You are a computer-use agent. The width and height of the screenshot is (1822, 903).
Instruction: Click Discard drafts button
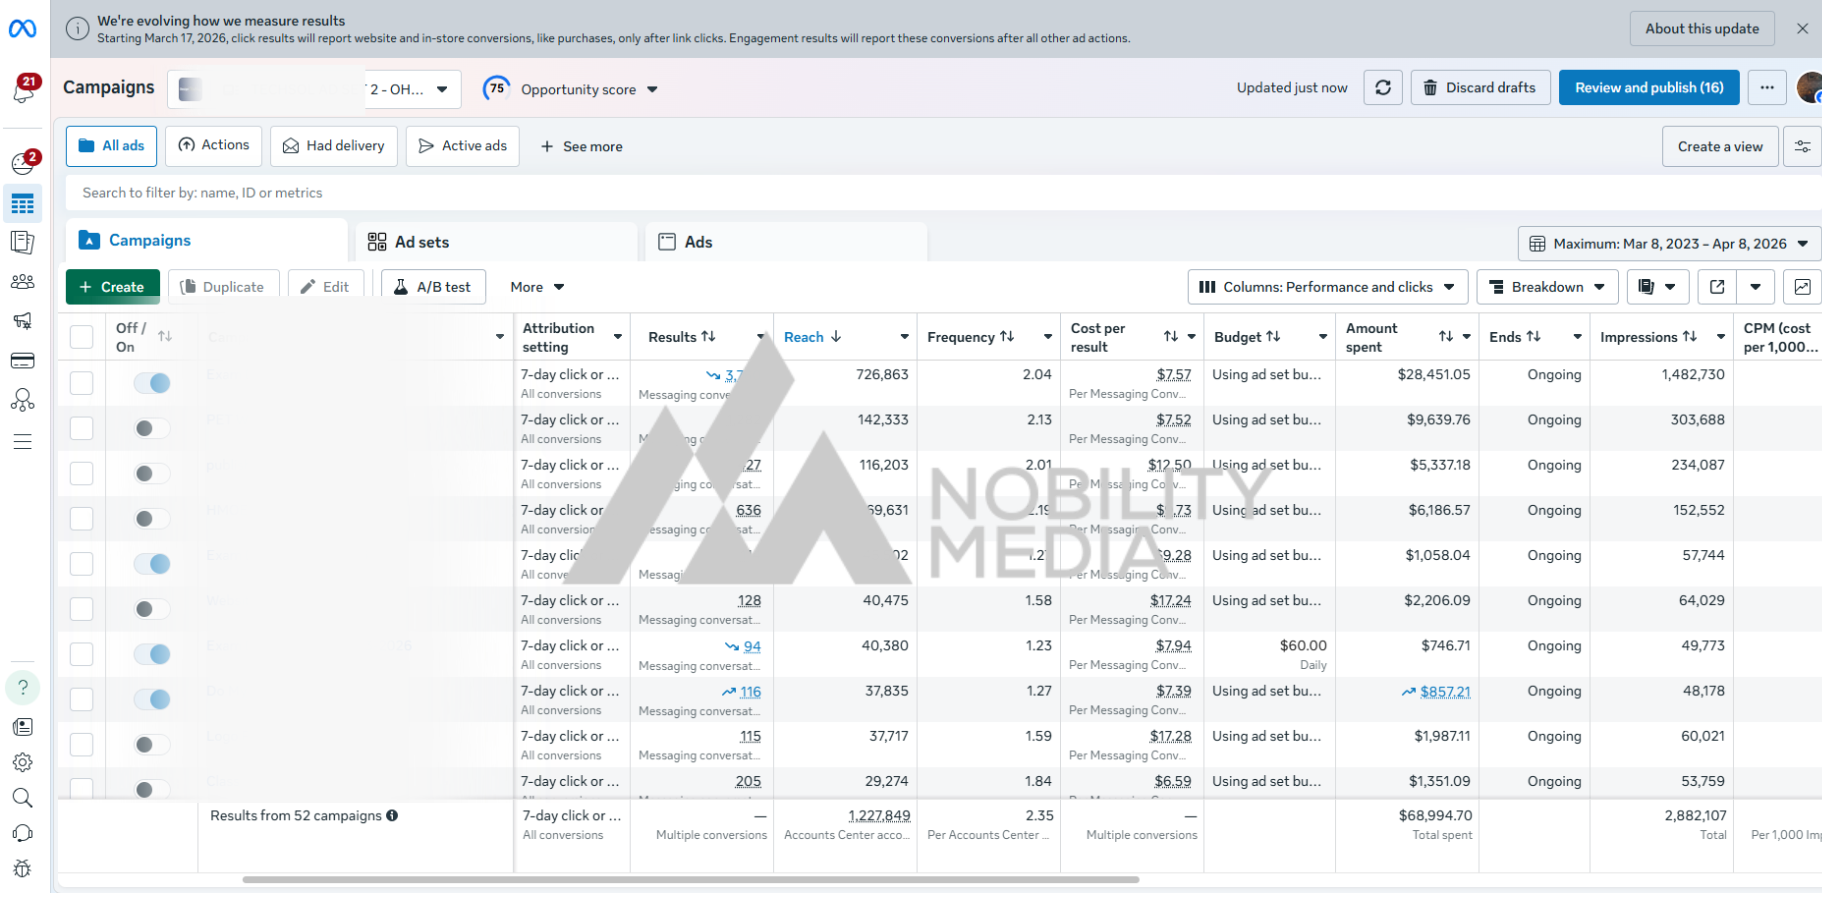pyautogui.click(x=1480, y=88)
